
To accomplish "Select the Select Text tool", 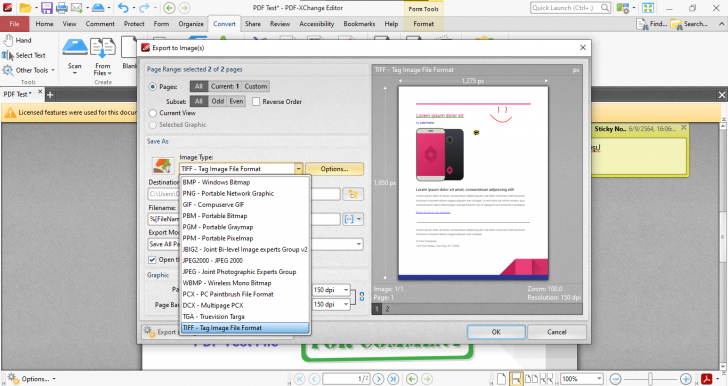I will click(x=24, y=55).
